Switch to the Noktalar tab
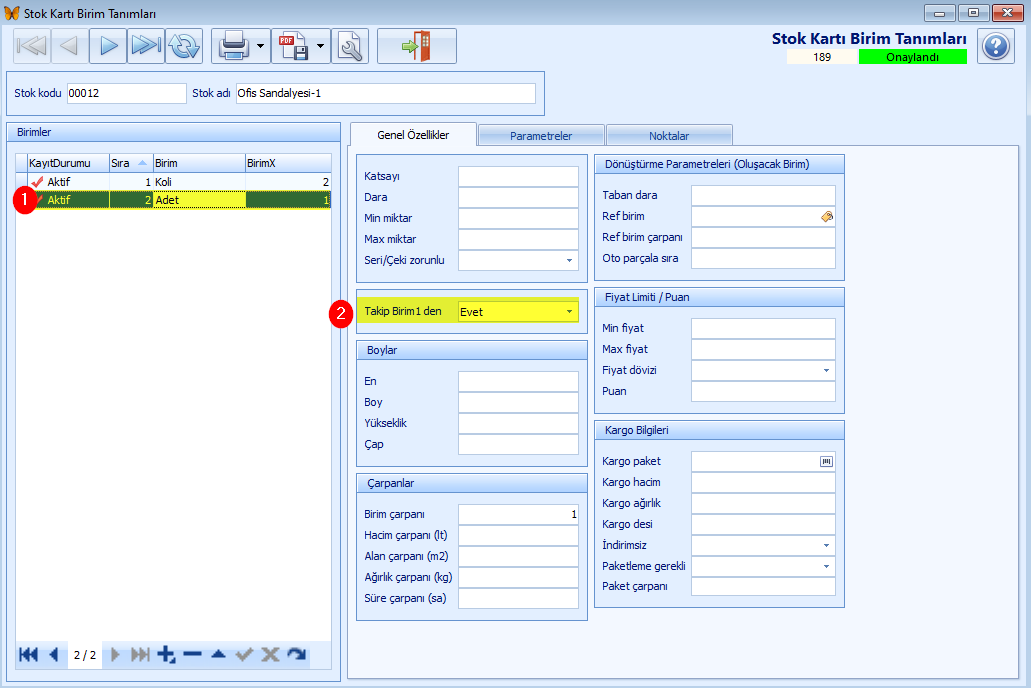 pyautogui.click(x=669, y=135)
